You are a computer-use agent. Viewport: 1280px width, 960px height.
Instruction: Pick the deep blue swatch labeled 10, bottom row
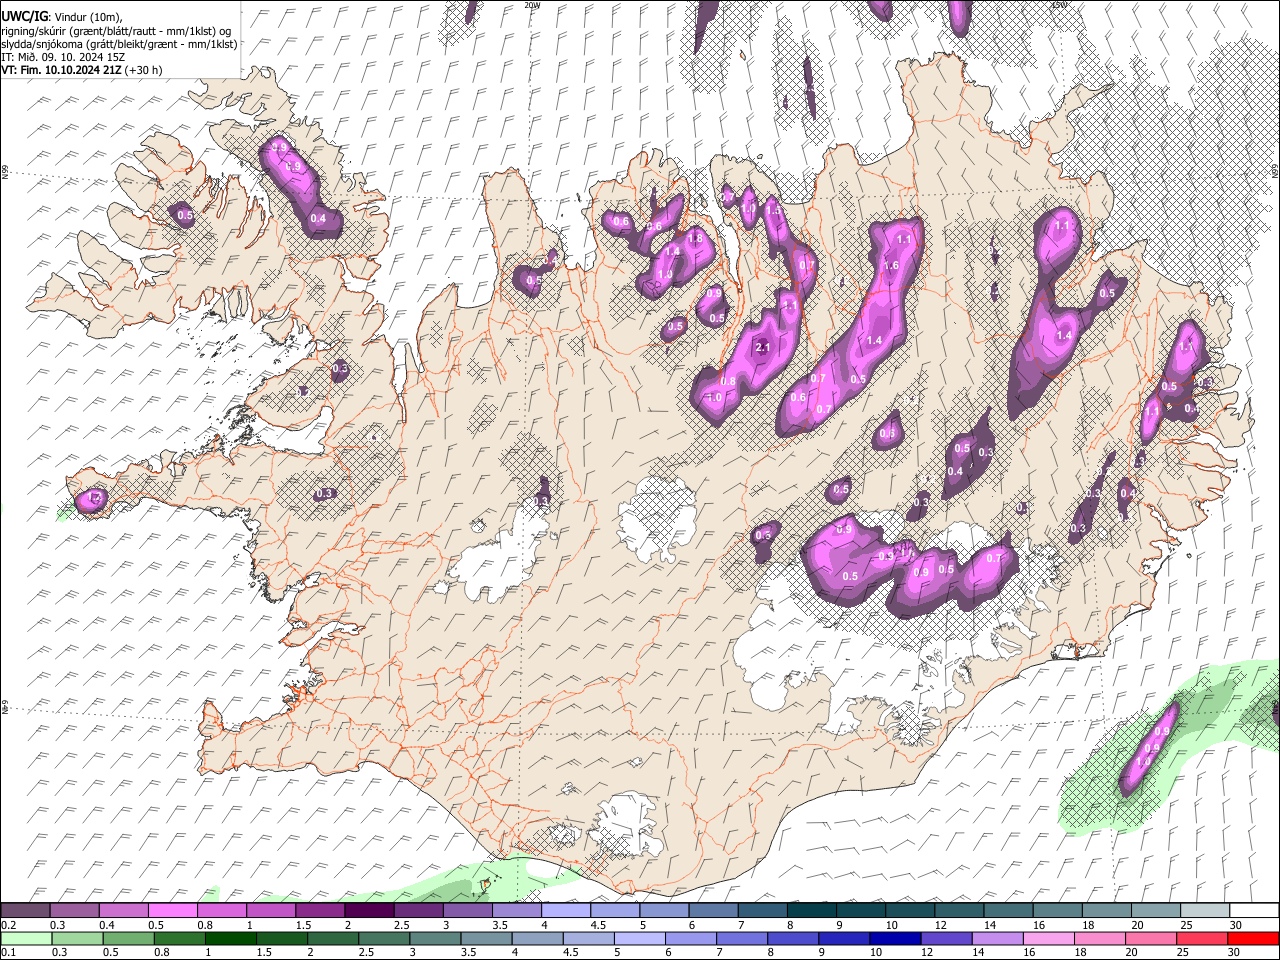[x=895, y=938]
